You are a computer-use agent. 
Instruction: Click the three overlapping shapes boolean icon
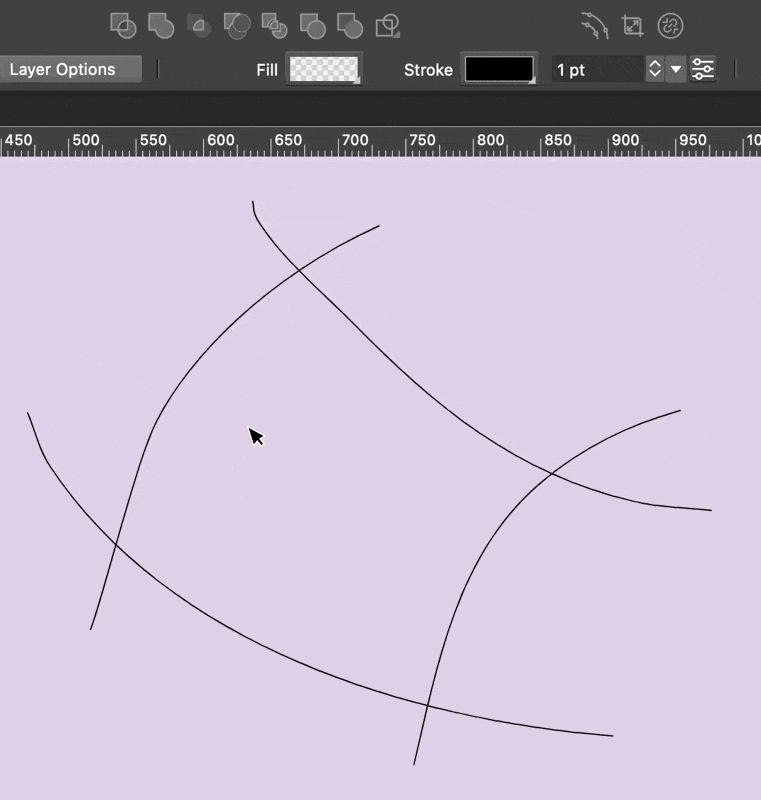point(237,26)
